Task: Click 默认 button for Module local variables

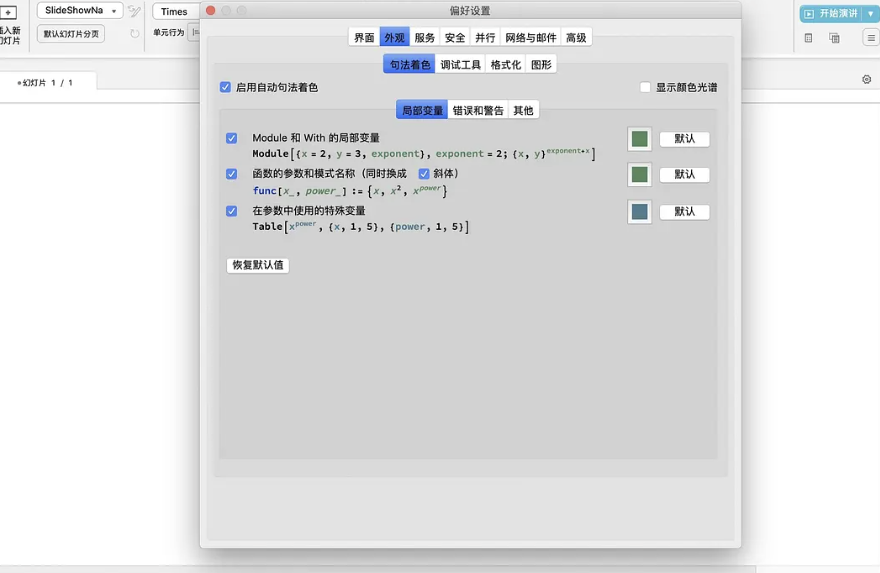Action: tap(685, 139)
